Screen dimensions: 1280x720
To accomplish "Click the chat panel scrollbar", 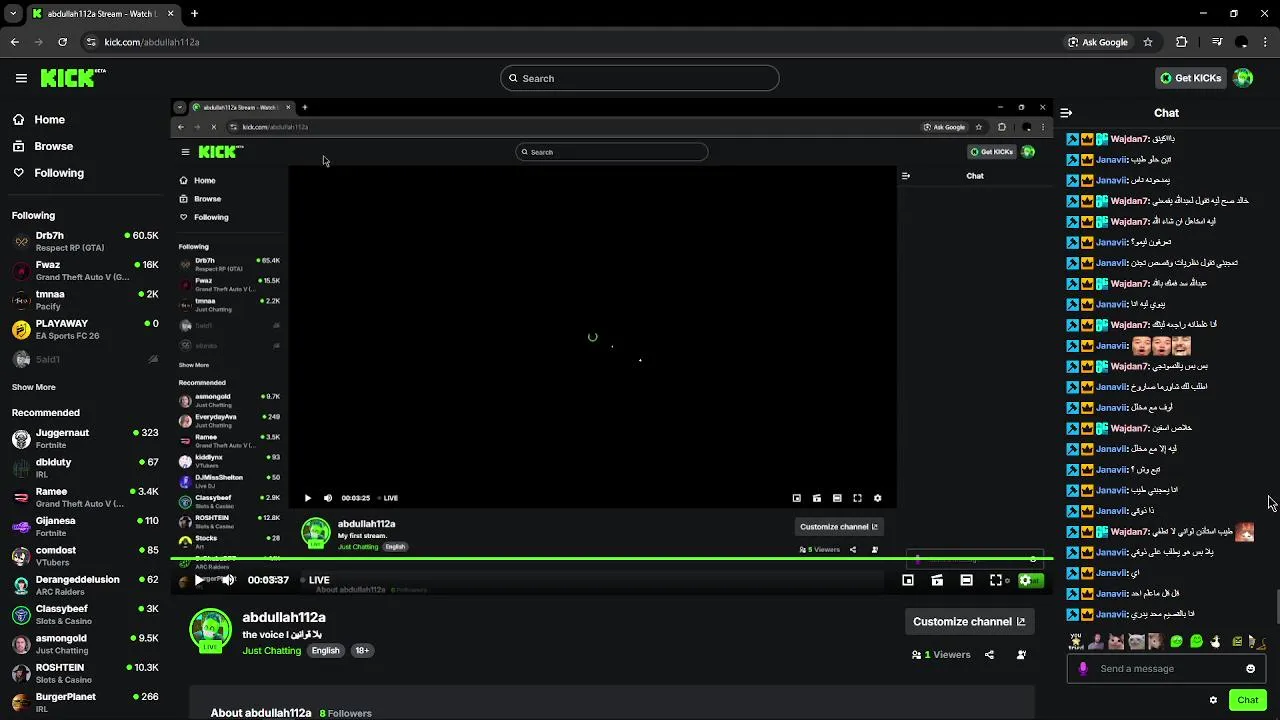I will (1276, 607).
